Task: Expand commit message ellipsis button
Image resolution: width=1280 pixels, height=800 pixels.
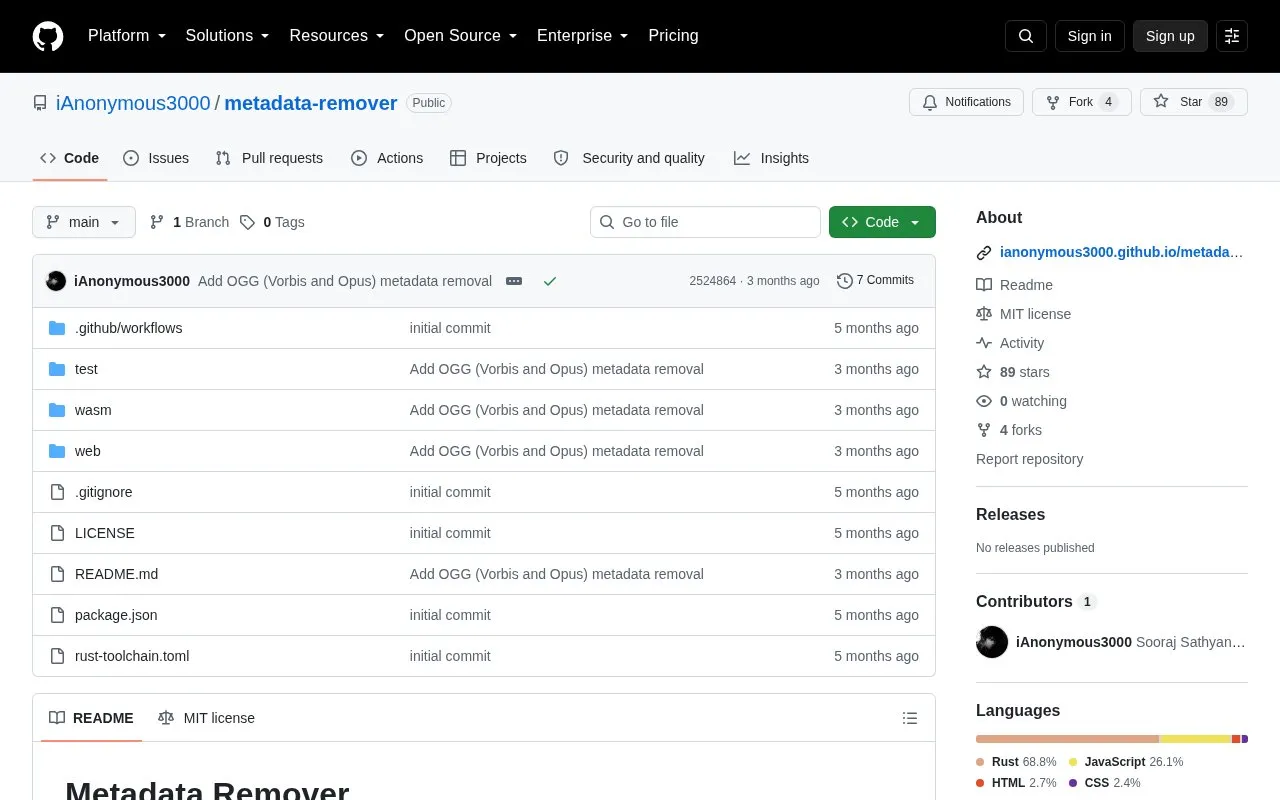Action: click(x=514, y=281)
